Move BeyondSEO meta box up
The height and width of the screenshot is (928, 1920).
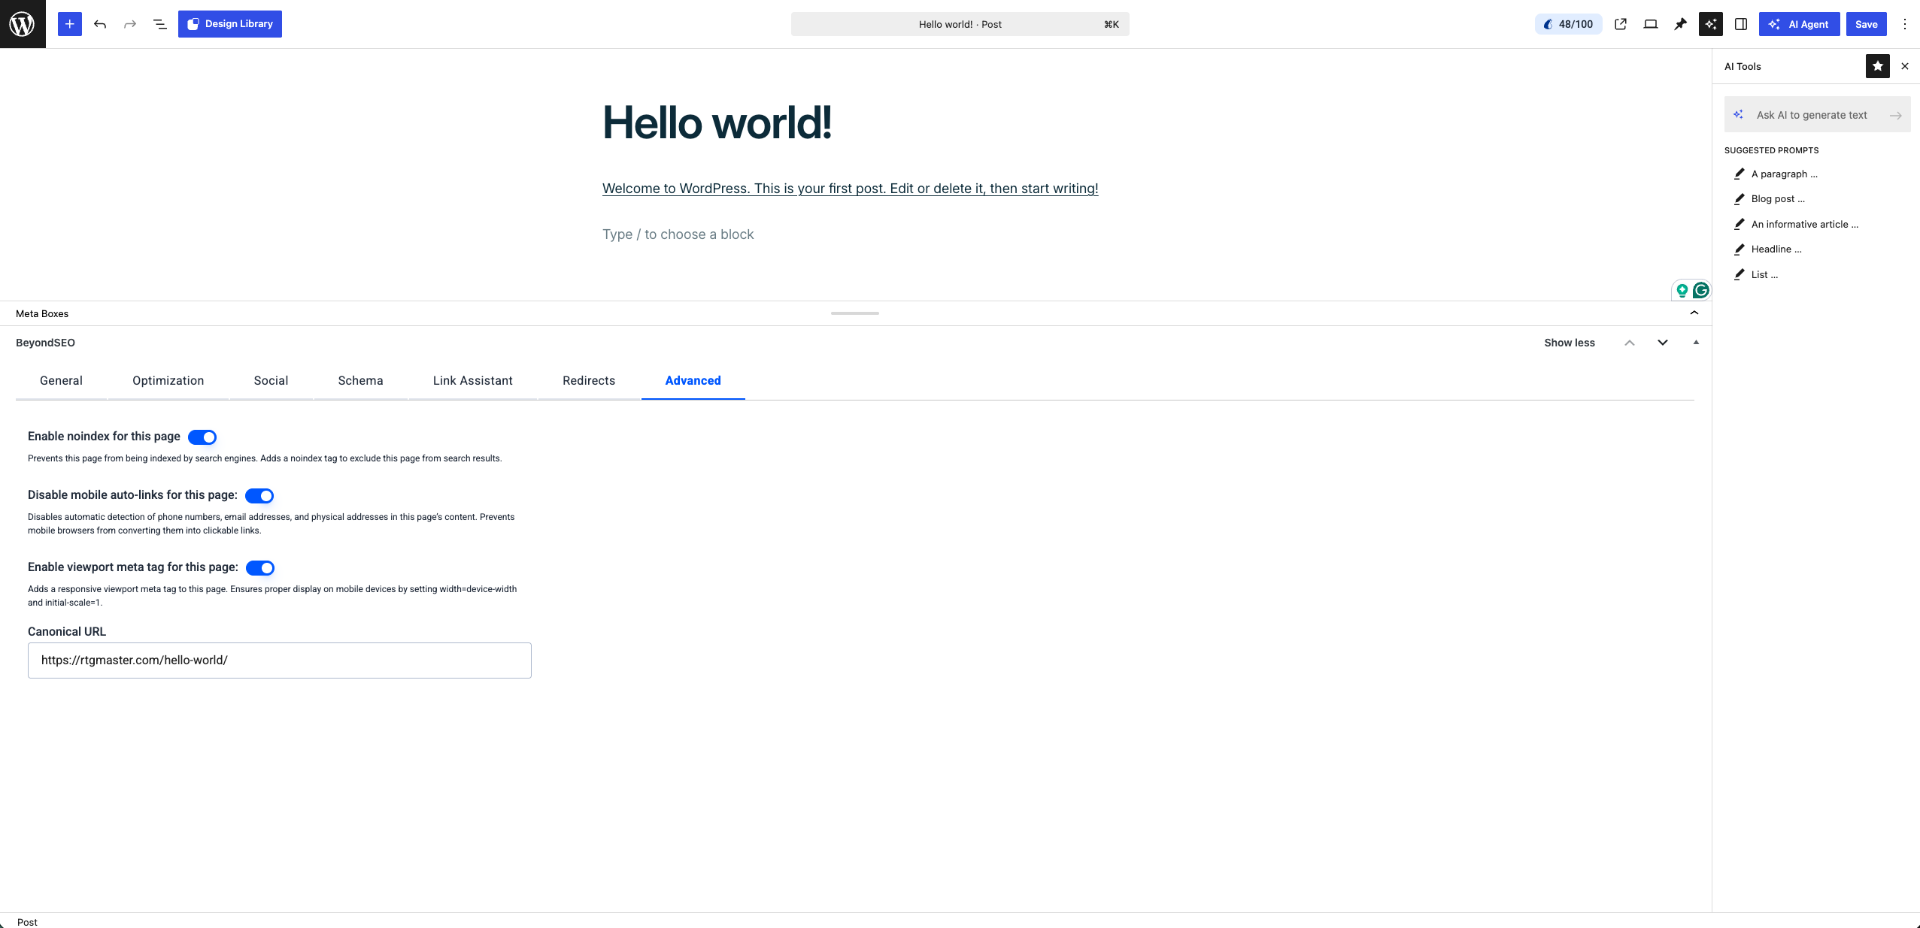pyautogui.click(x=1629, y=343)
